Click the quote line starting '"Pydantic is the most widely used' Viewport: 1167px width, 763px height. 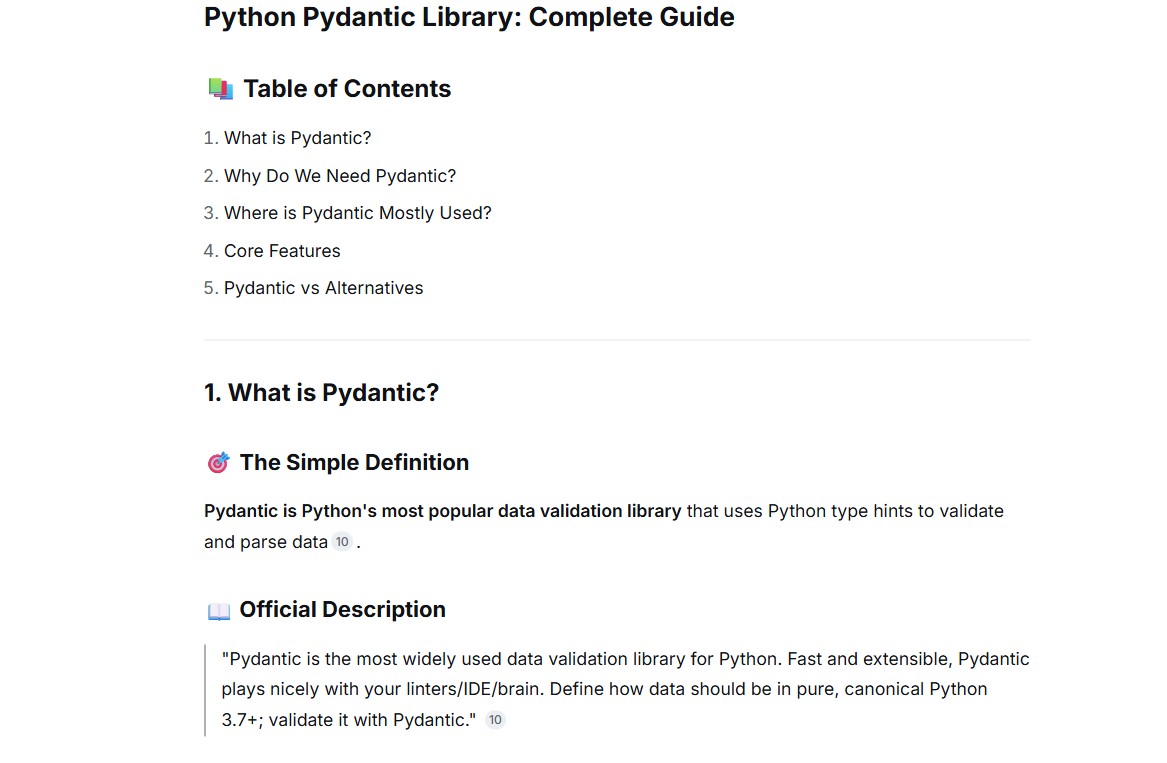click(x=625, y=659)
